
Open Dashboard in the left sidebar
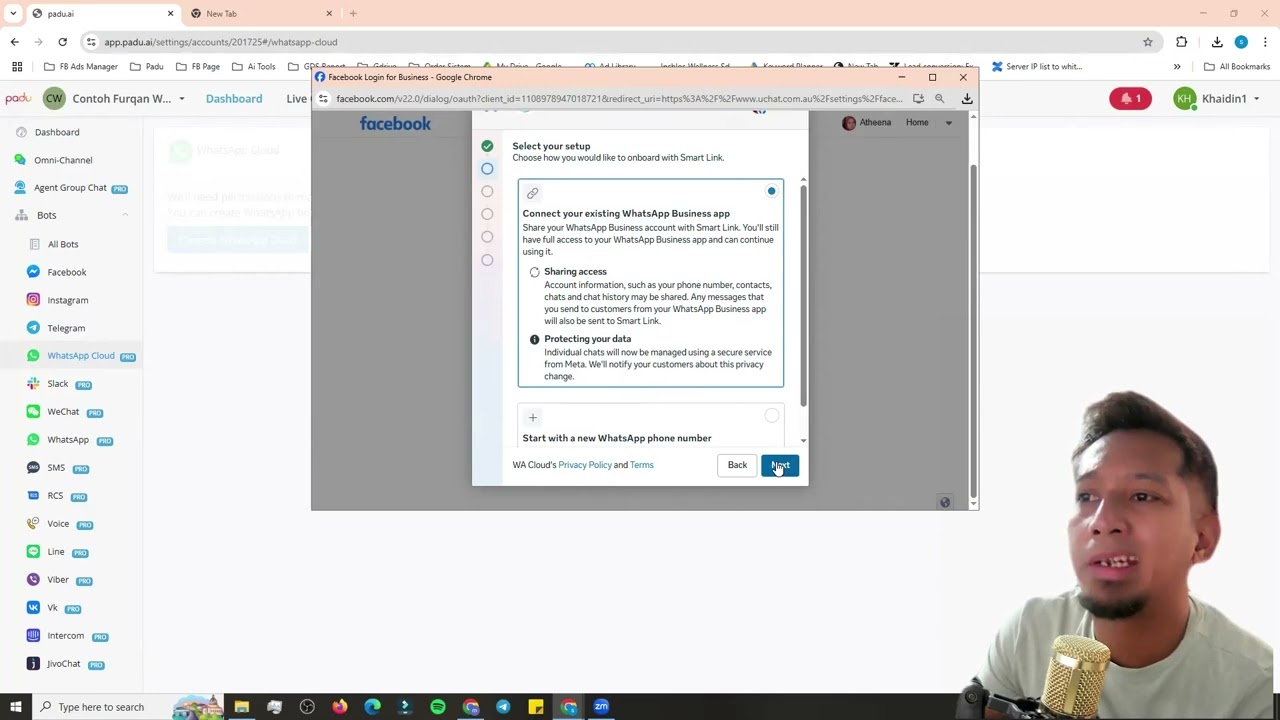[x=57, y=132]
